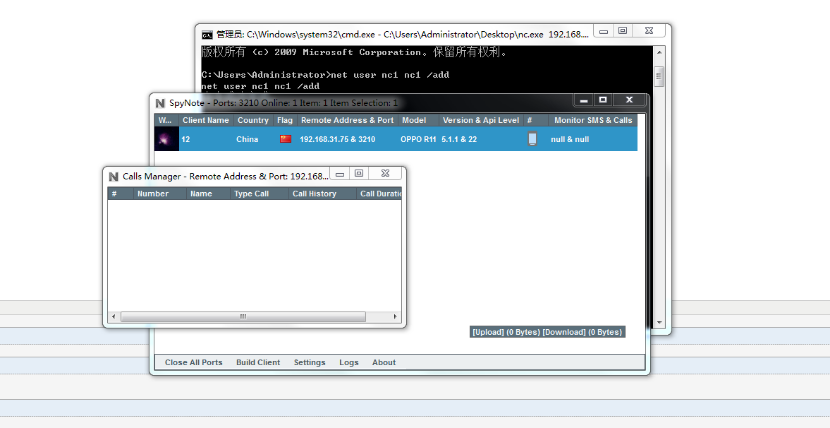Click the Number column header in Calls Manager
The image size is (830, 428).
point(159,194)
